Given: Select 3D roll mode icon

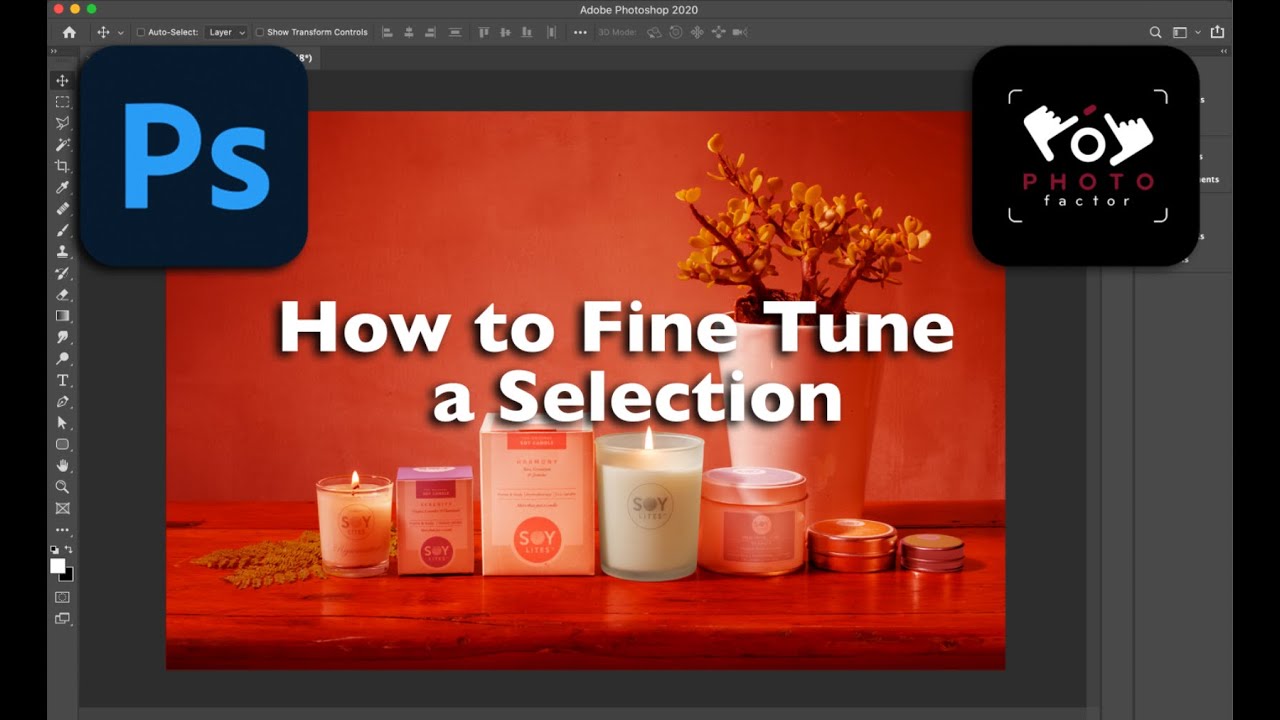Looking at the screenshot, I should 675,32.
